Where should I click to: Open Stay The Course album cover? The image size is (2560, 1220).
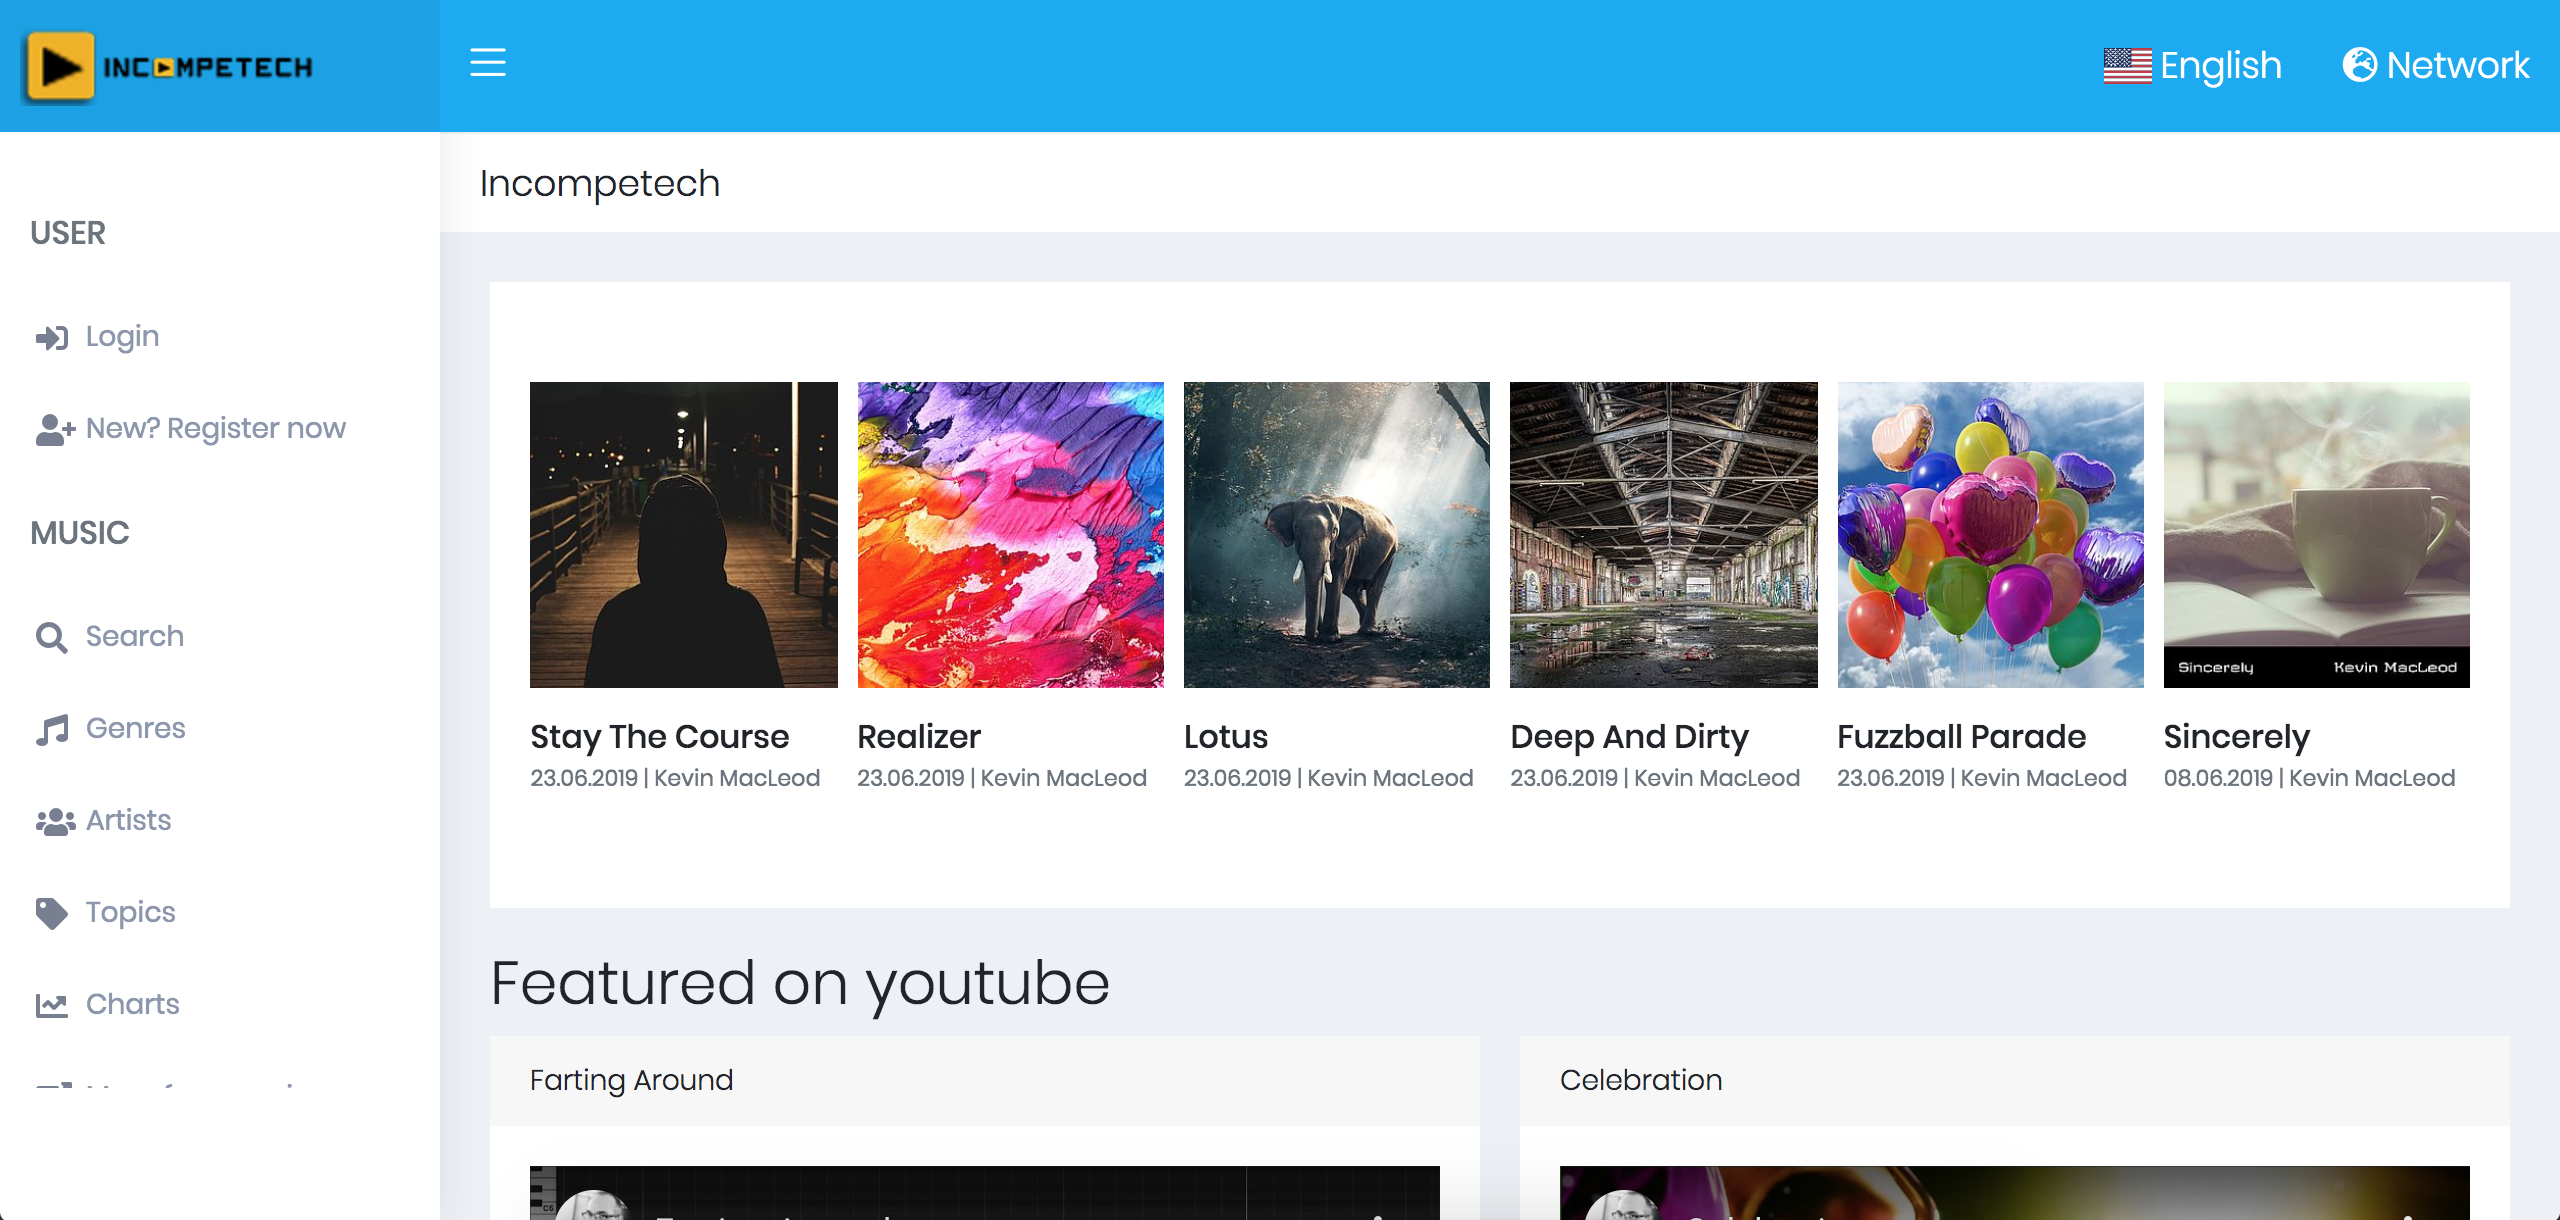click(684, 535)
